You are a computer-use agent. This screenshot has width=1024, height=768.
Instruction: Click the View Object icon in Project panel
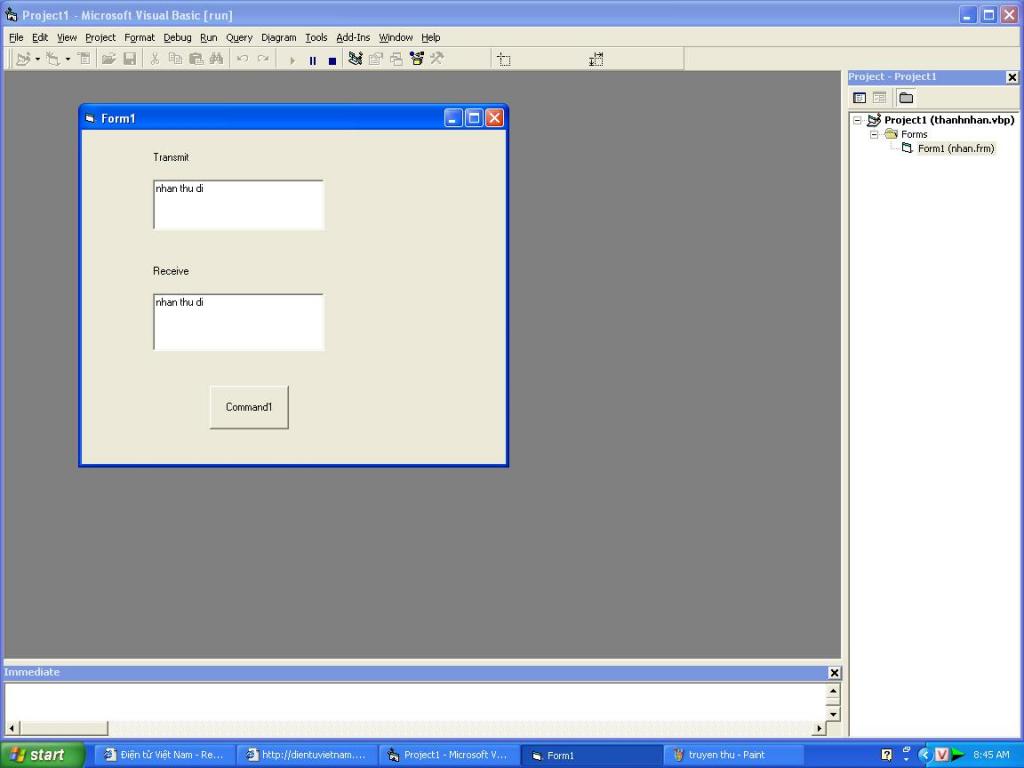click(880, 98)
